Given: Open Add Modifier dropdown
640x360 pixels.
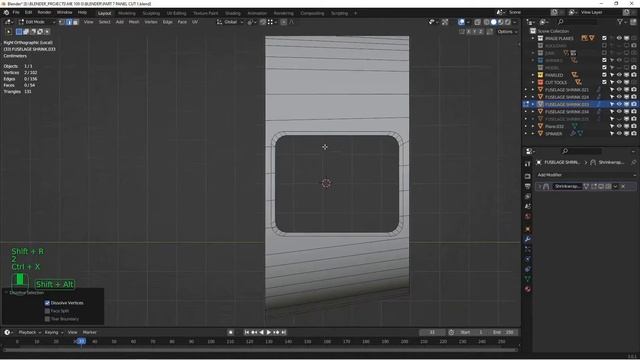Looking at the screenshot, I should coord(587,175).
